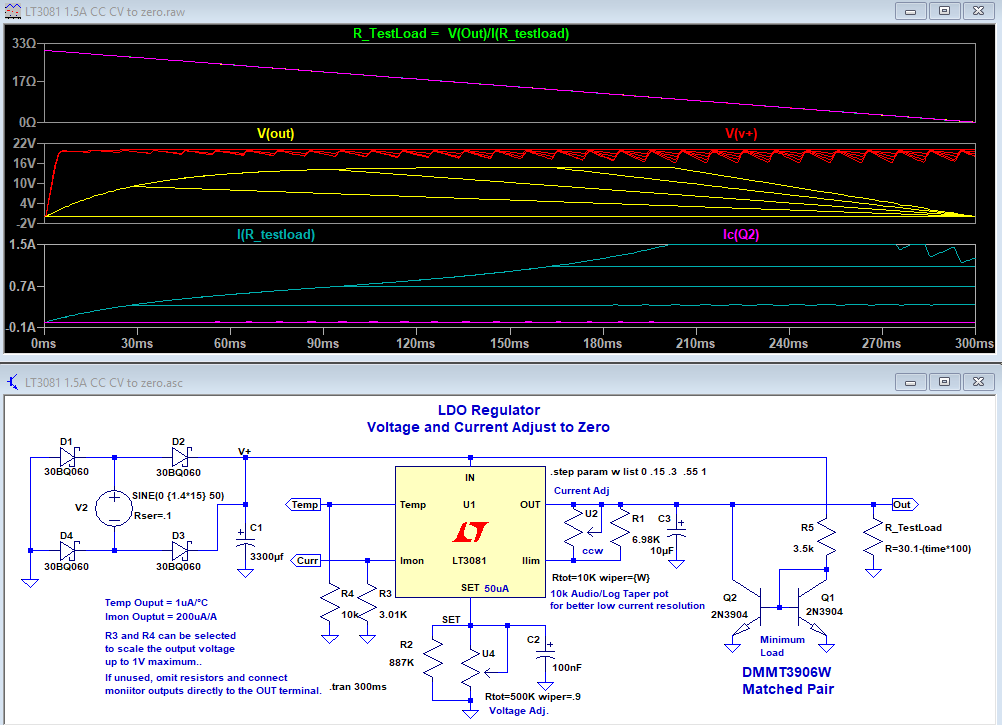Click the Minimum Load comment text

pyautogui.click(x=782, y=646)
